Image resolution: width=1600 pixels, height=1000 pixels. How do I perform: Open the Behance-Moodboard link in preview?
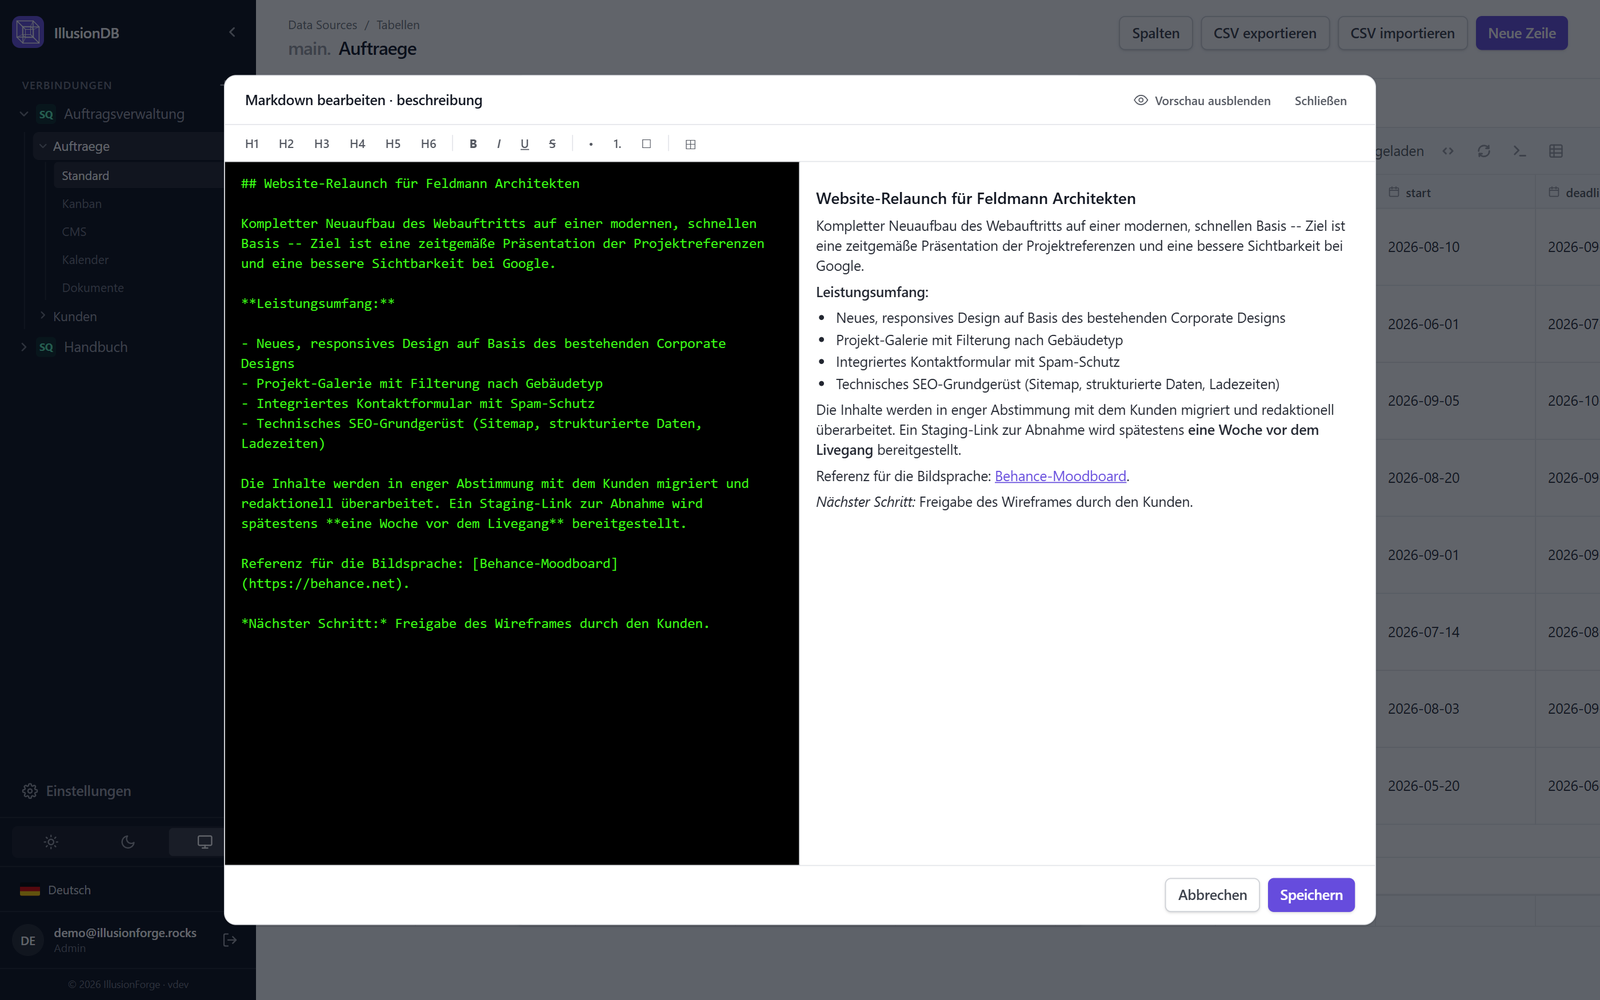1060,476
